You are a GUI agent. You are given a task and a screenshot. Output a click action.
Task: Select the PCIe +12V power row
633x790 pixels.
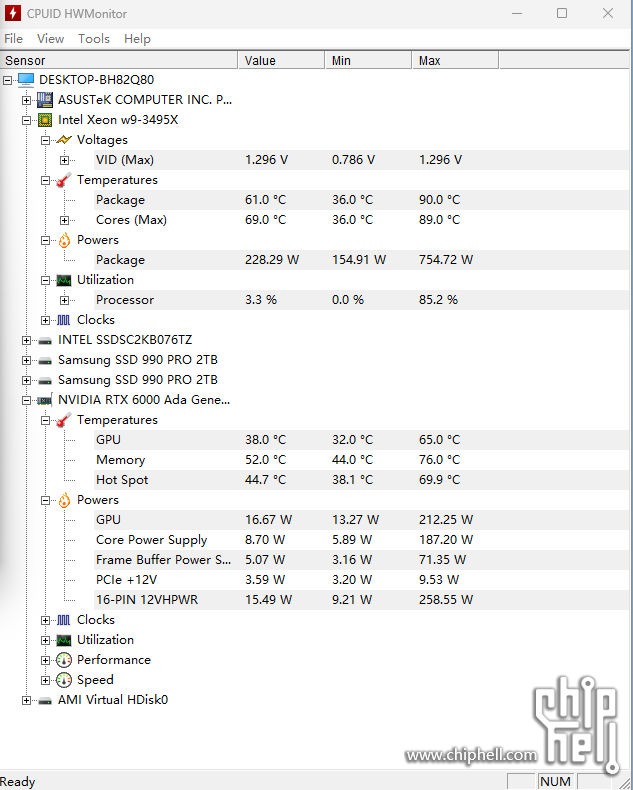pyautogui.click(x=362, y=580)
